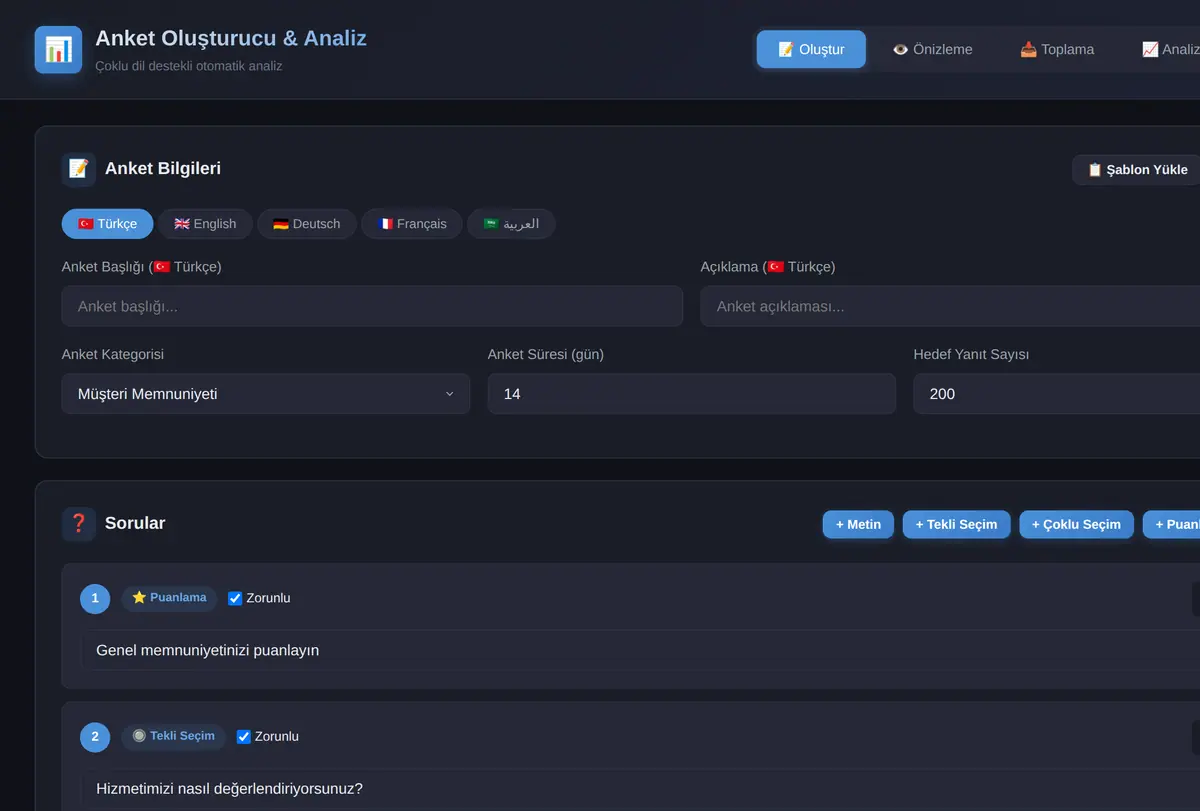1200x811 pixels.
Task: Switch survey language to Deutsch
Action: 307,224
